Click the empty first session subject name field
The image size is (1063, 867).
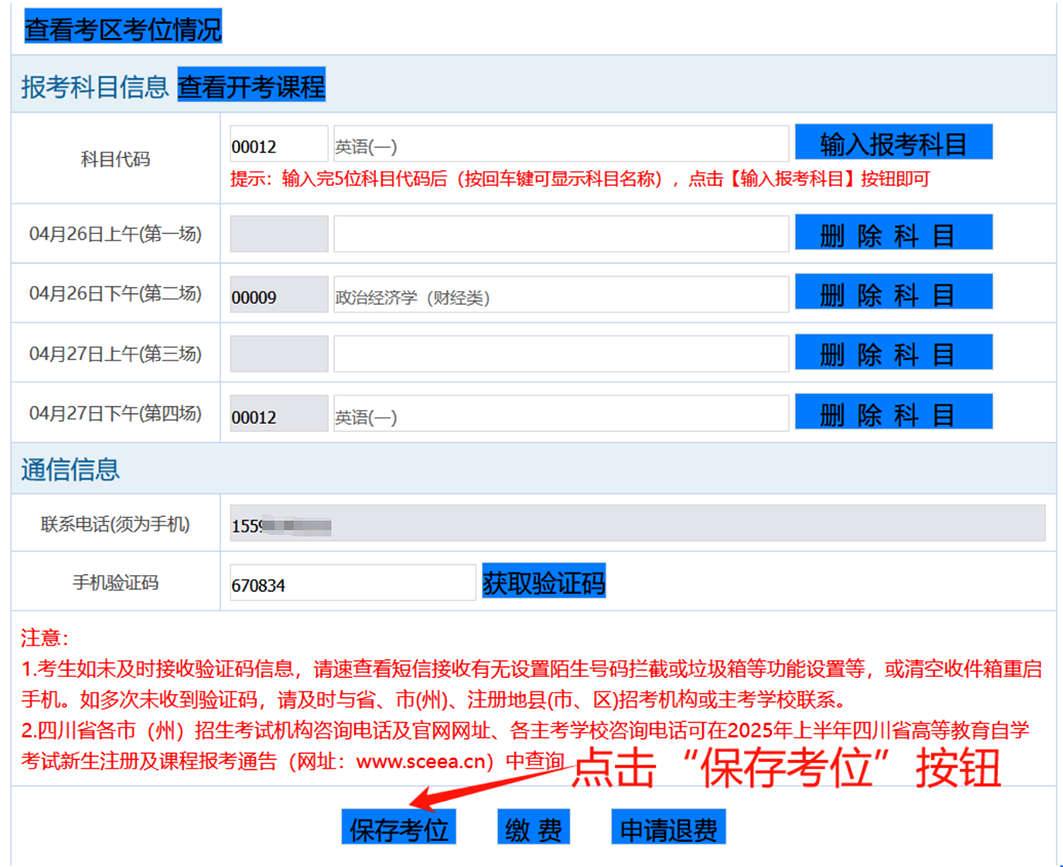(x=560, y=234)
